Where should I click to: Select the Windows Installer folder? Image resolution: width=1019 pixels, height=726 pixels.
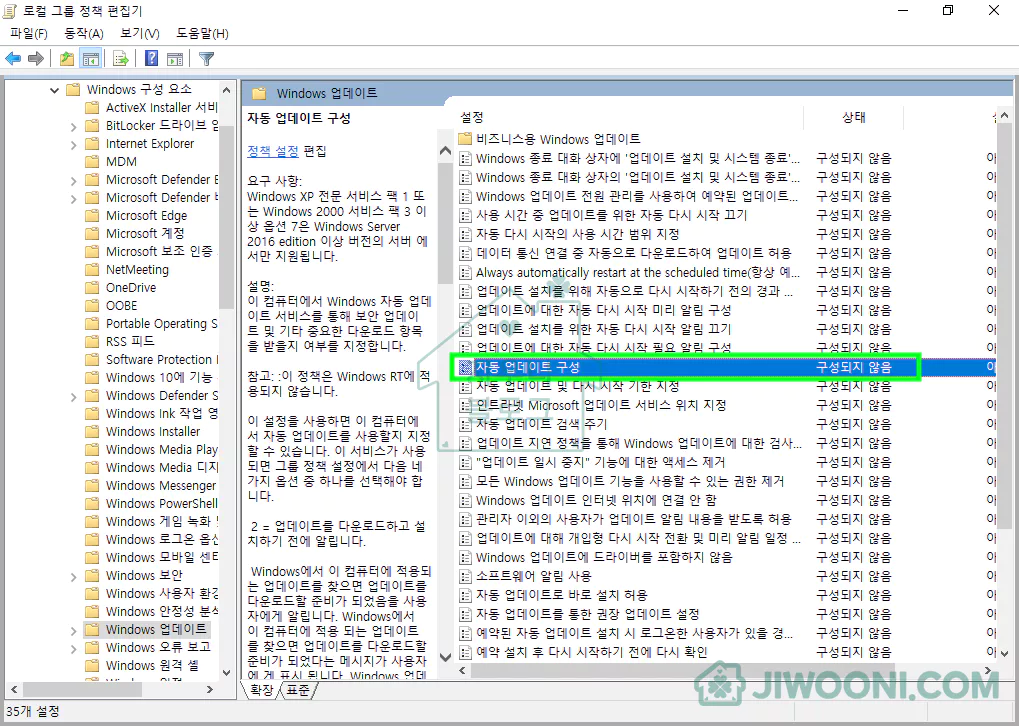pos(144,431)
